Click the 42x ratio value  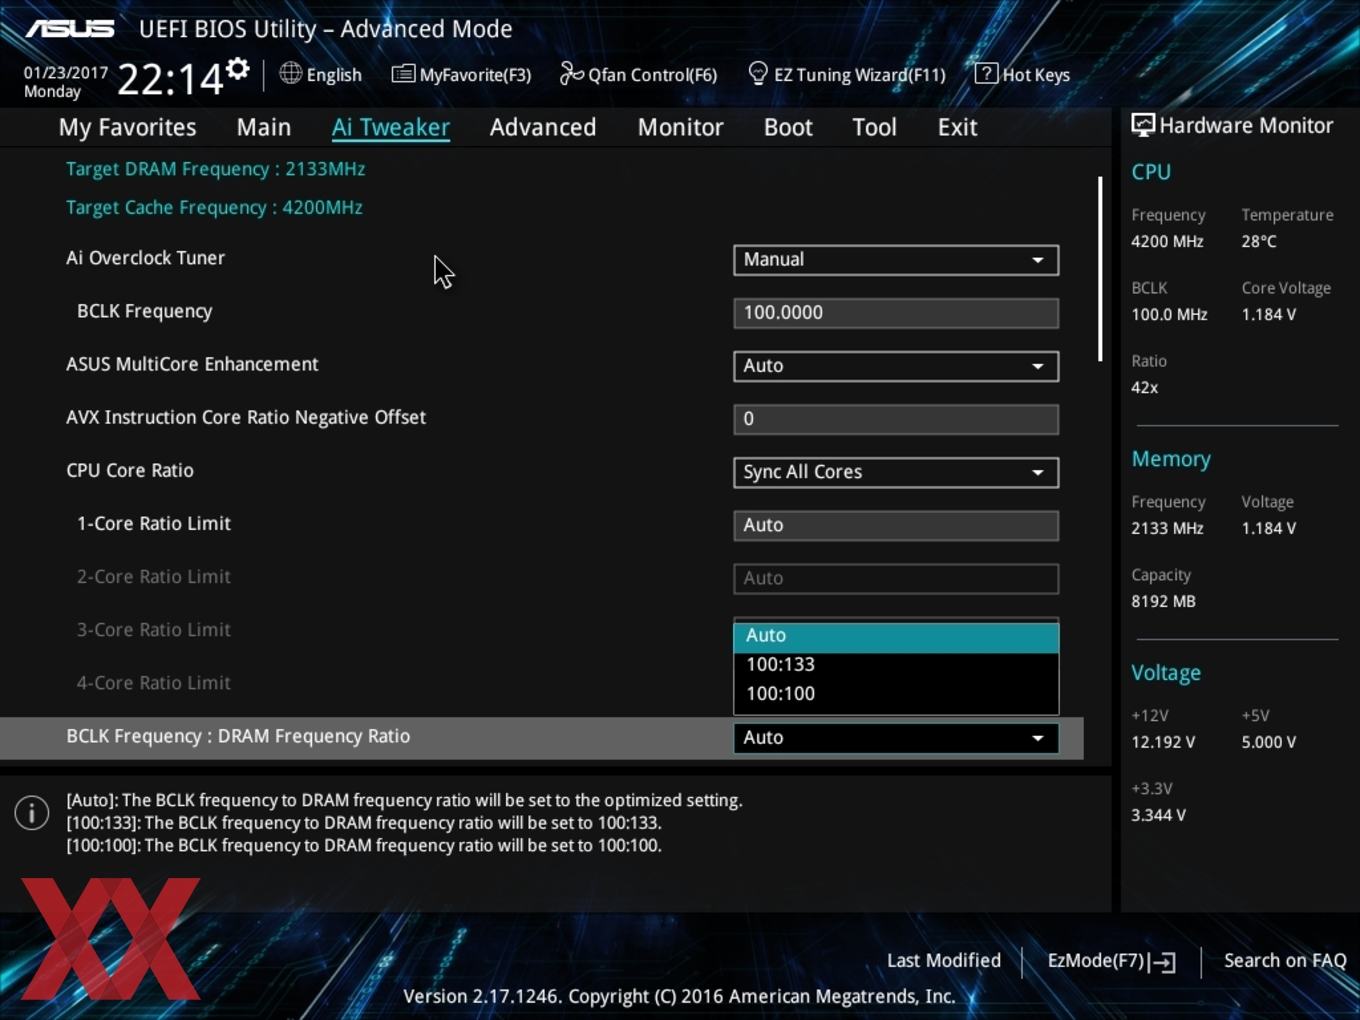[x=1144, y=387]
